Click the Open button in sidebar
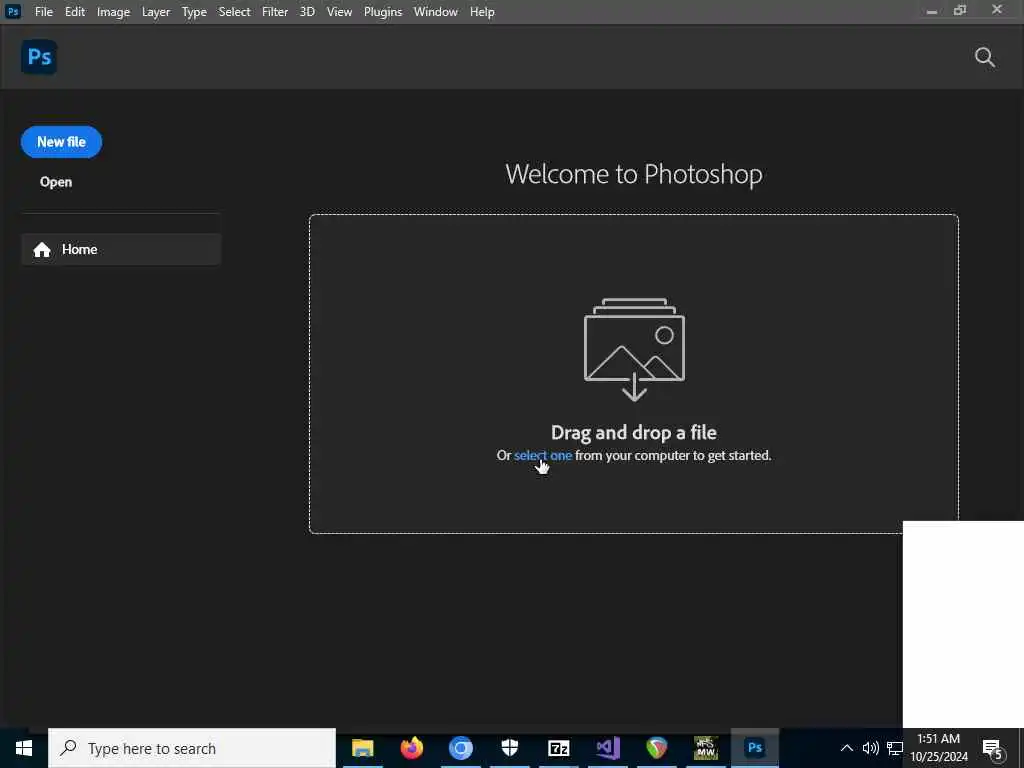This screenshot has width=1024, height=768. coord(56,182)
